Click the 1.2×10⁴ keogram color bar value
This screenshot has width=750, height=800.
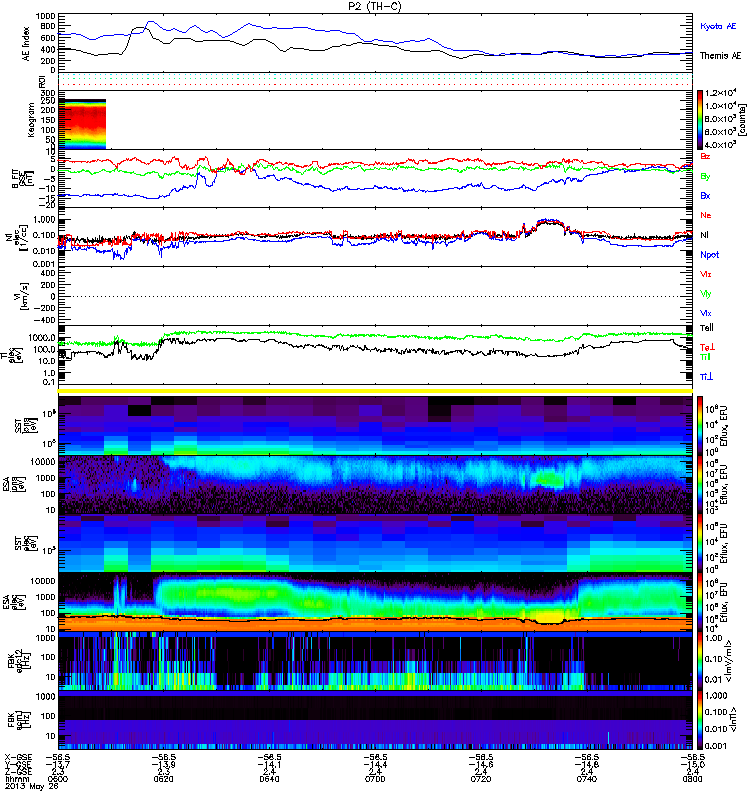720,93
